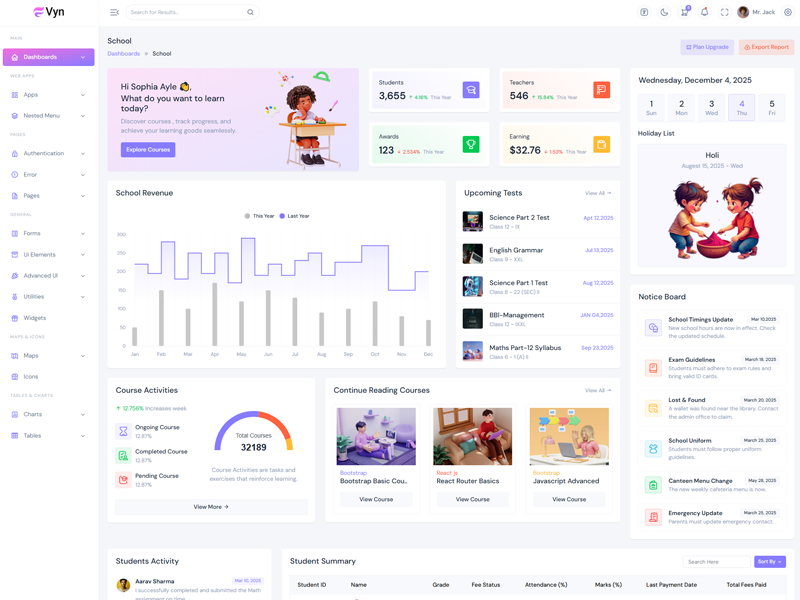Open the Sort By dropdown
The width and height of the screenshot is (800, 600).
pyautogui.click(x=770, y=562)
